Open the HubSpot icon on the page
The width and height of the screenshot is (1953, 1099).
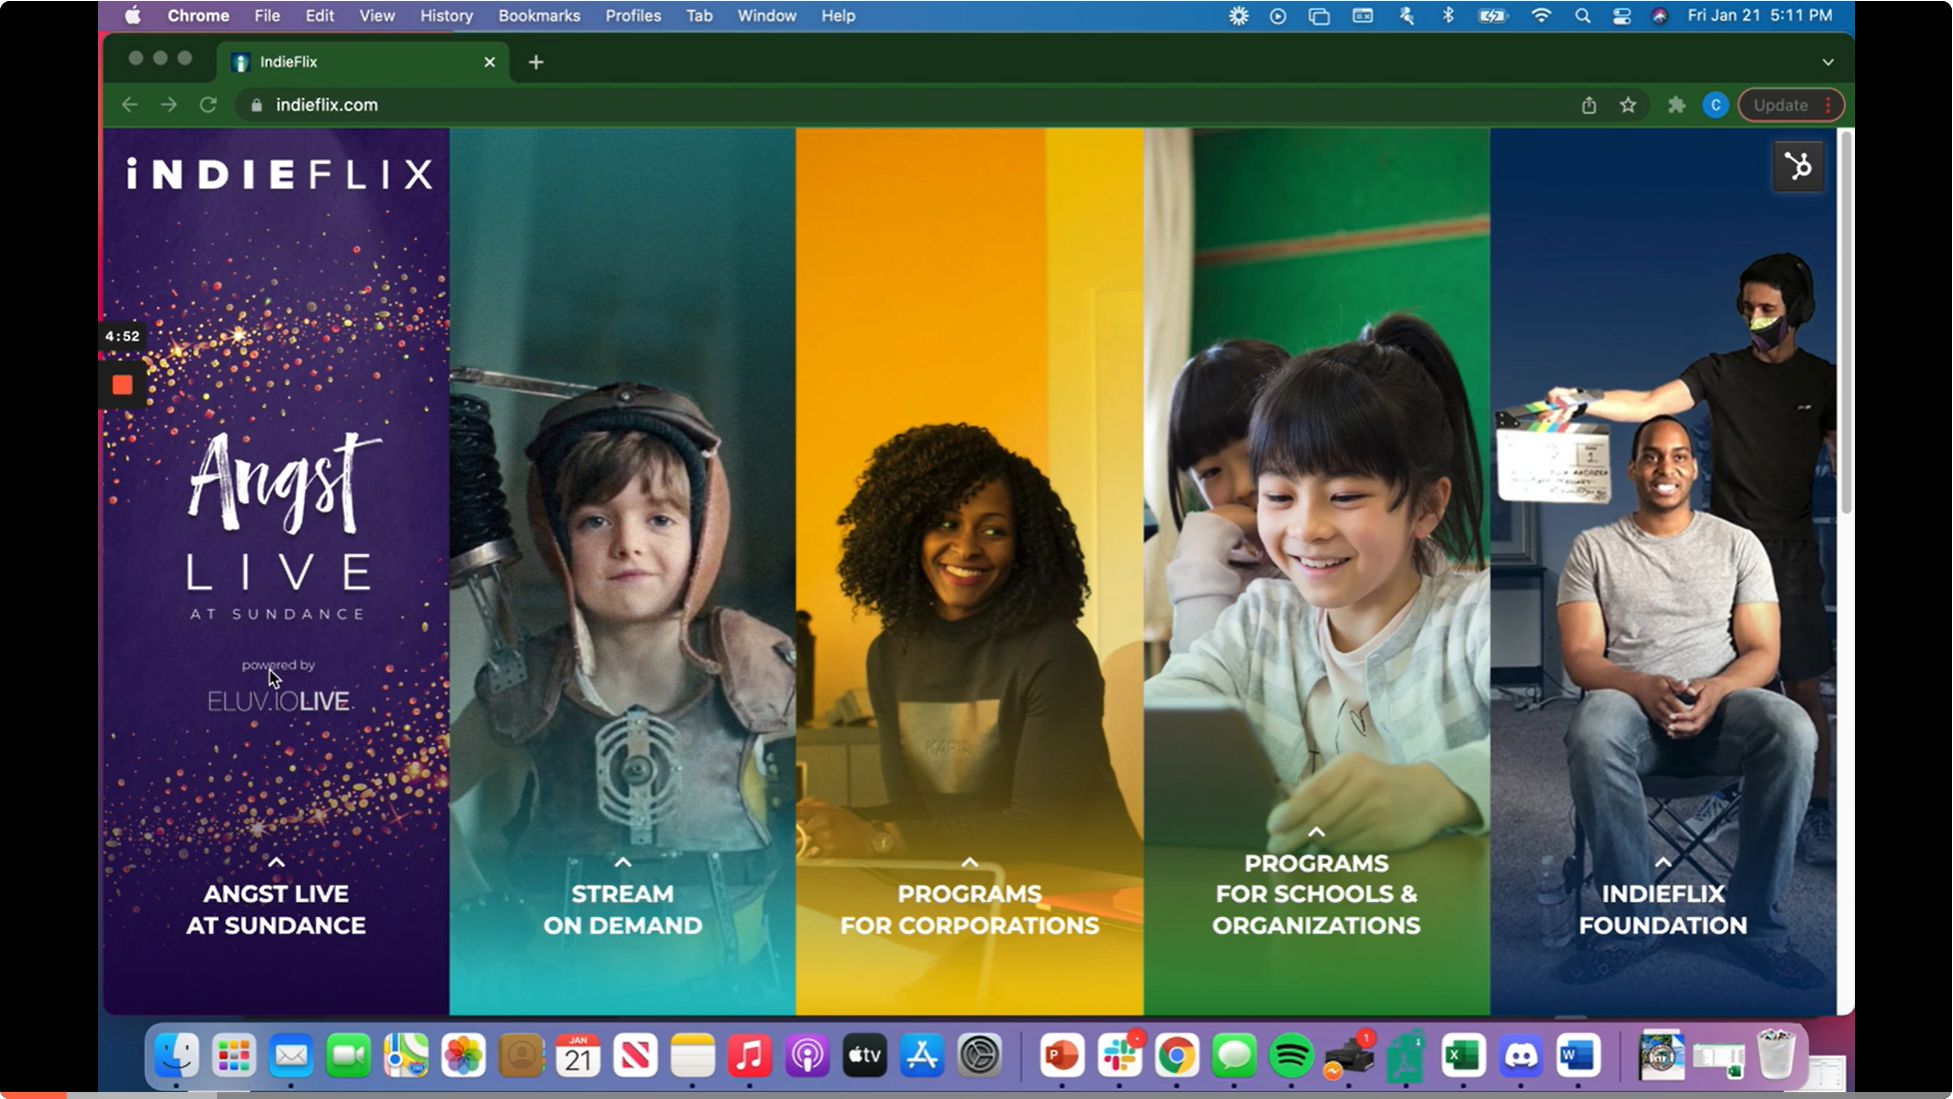point(1798,166)
